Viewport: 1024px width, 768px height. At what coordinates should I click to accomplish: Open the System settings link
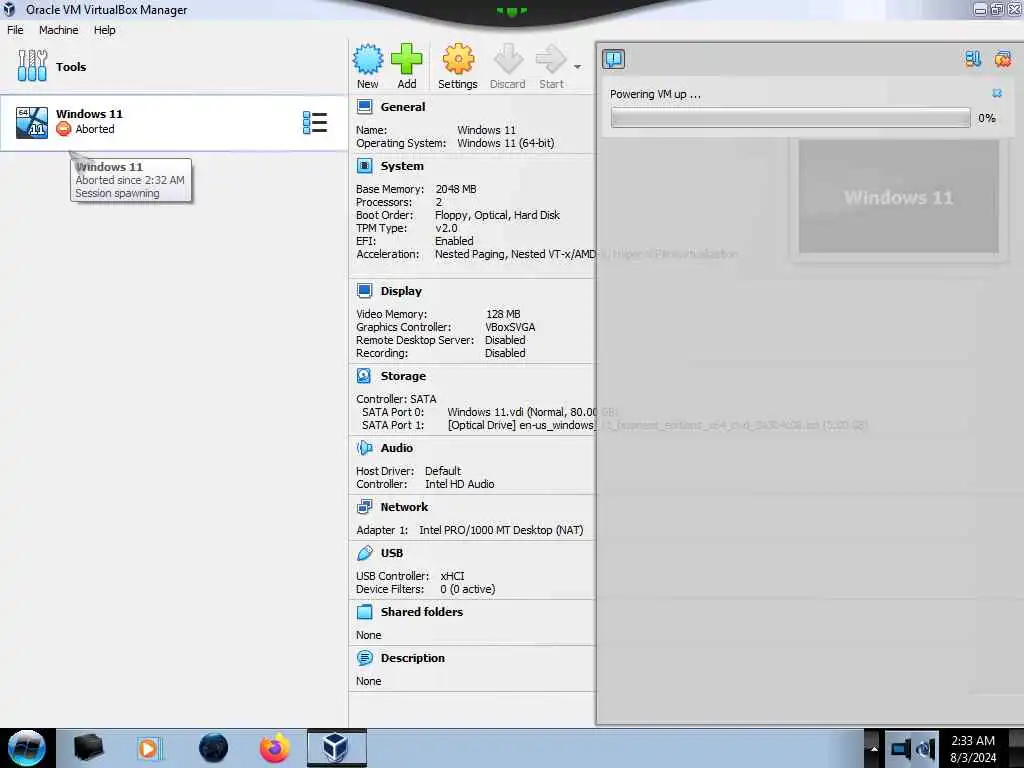pos(402,166)
